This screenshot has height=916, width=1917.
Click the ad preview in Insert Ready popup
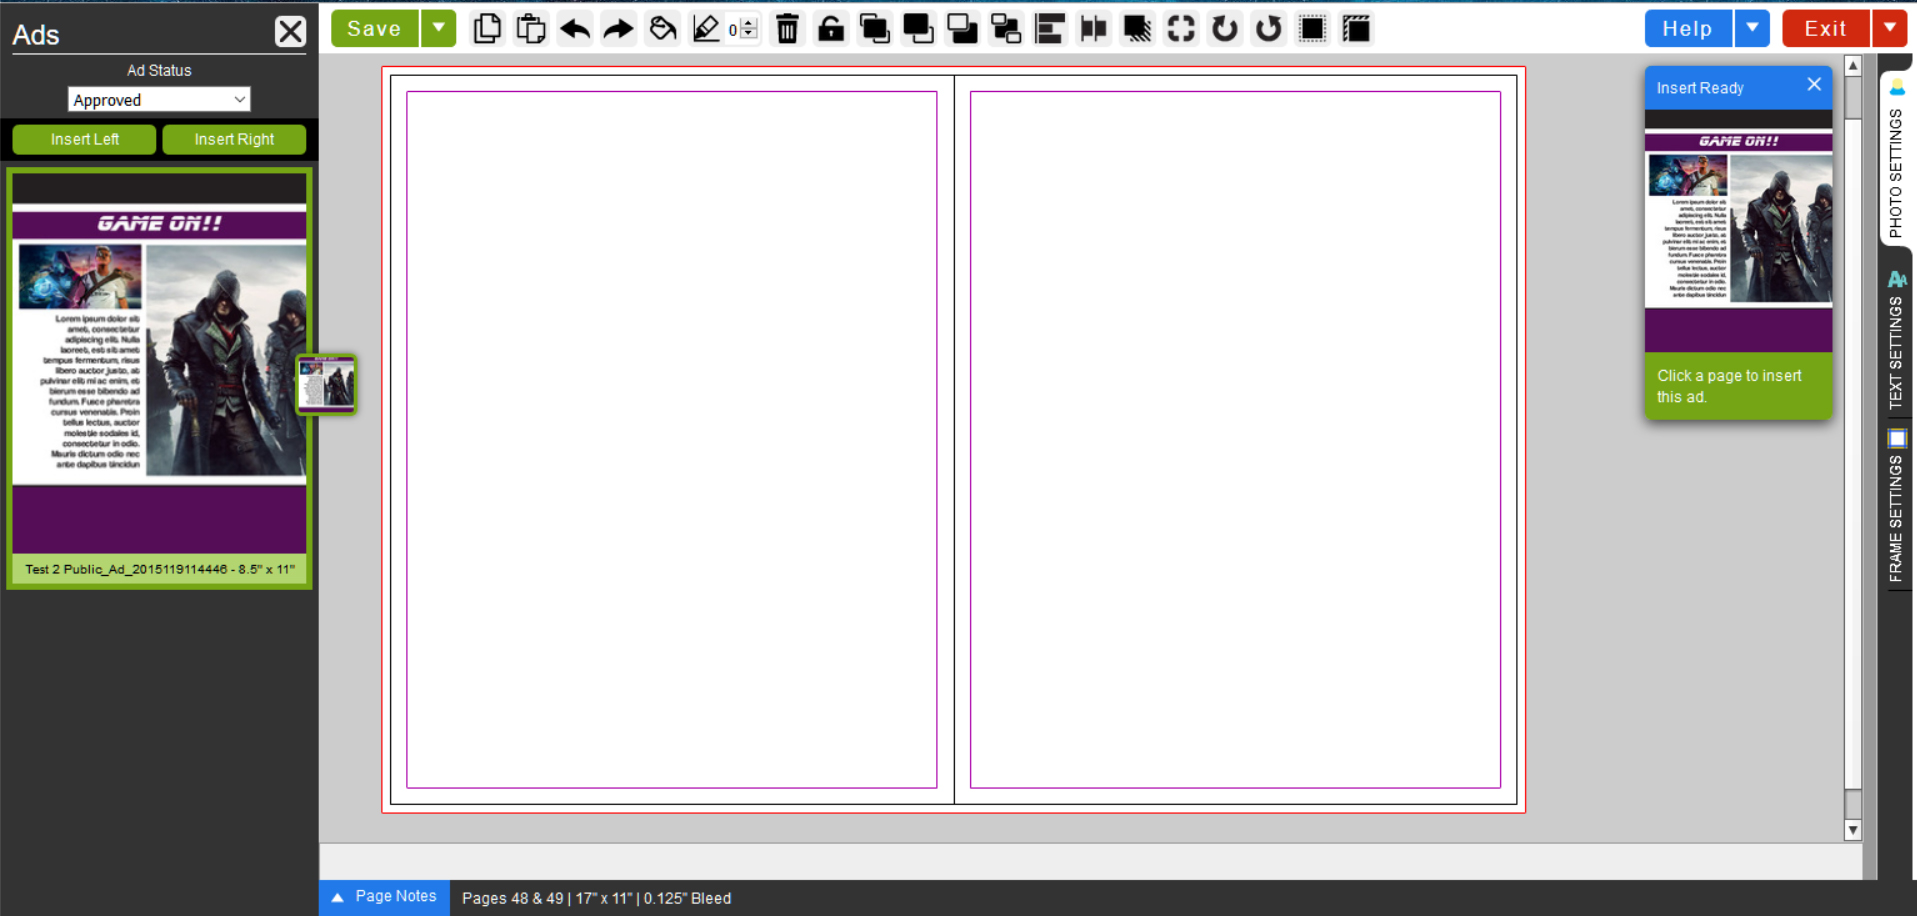point(1739,230)
